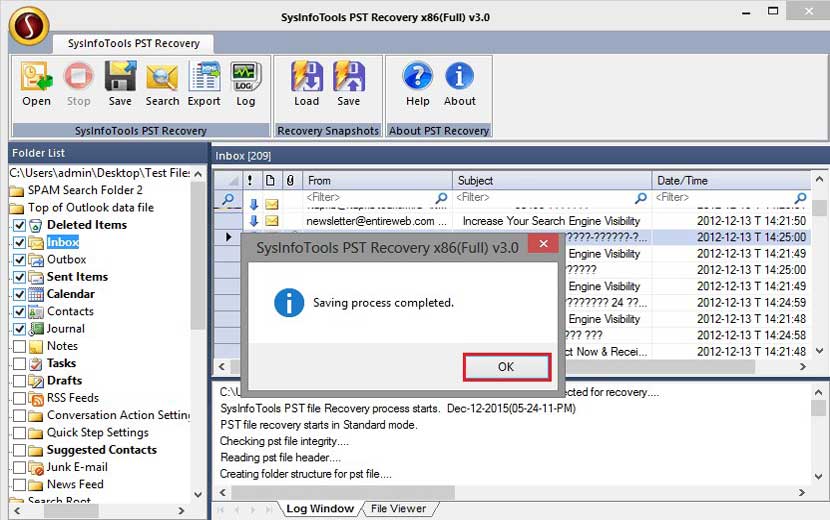Sort by the Date/Time column header
This screenshot has height=520, width=830.
pyautogui.click(x=731, y=181)
